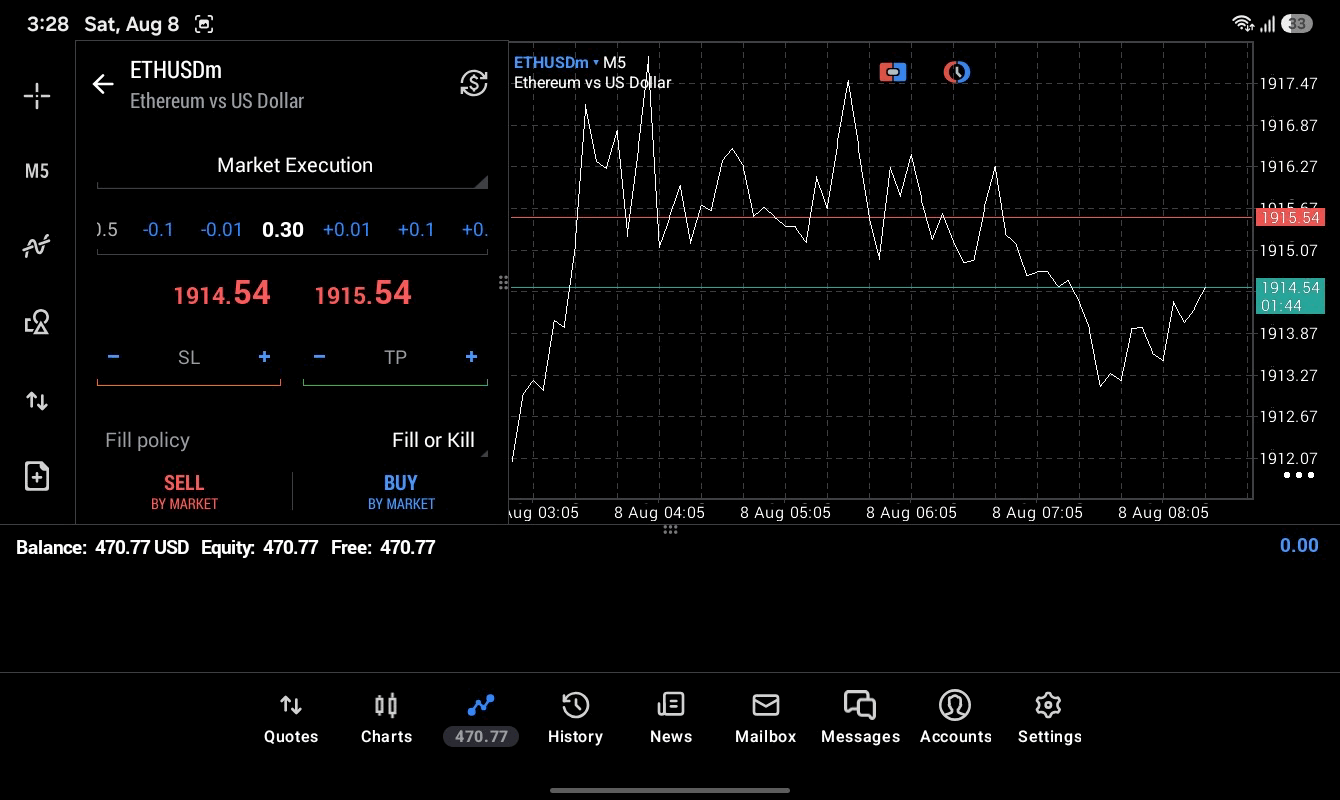Tap the dollar refresh icon in order panel
This screenshot has width=1340, height=800.
pyautogui.click(x=474, y=83)
